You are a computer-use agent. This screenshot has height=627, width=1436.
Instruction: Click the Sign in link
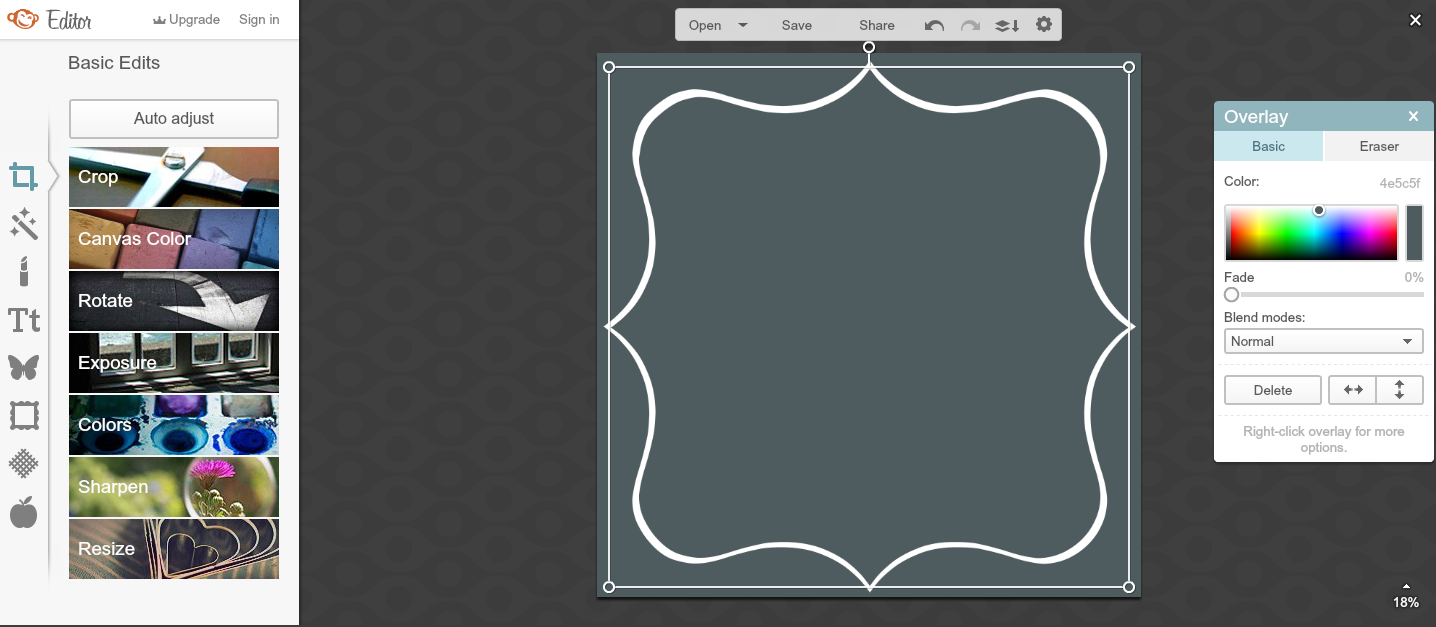(259, 19)
